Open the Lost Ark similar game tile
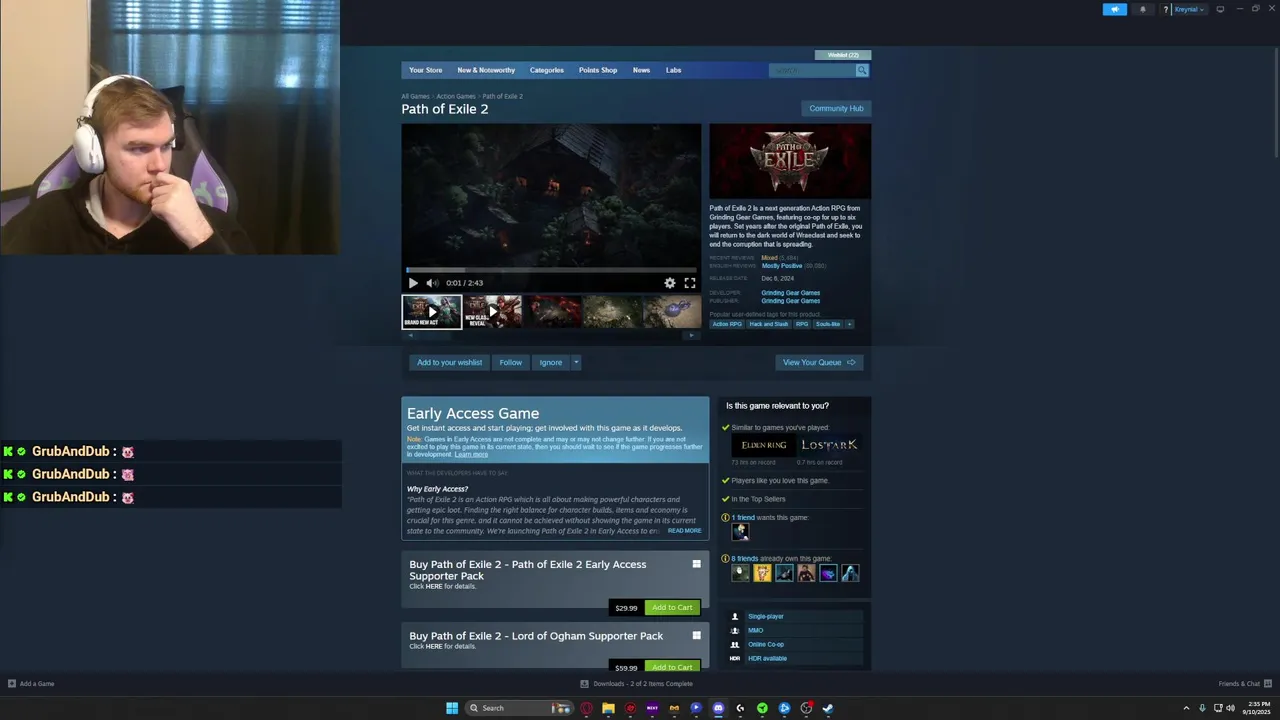The width and height of the screenshot is (1280, 720). [829, 445]
